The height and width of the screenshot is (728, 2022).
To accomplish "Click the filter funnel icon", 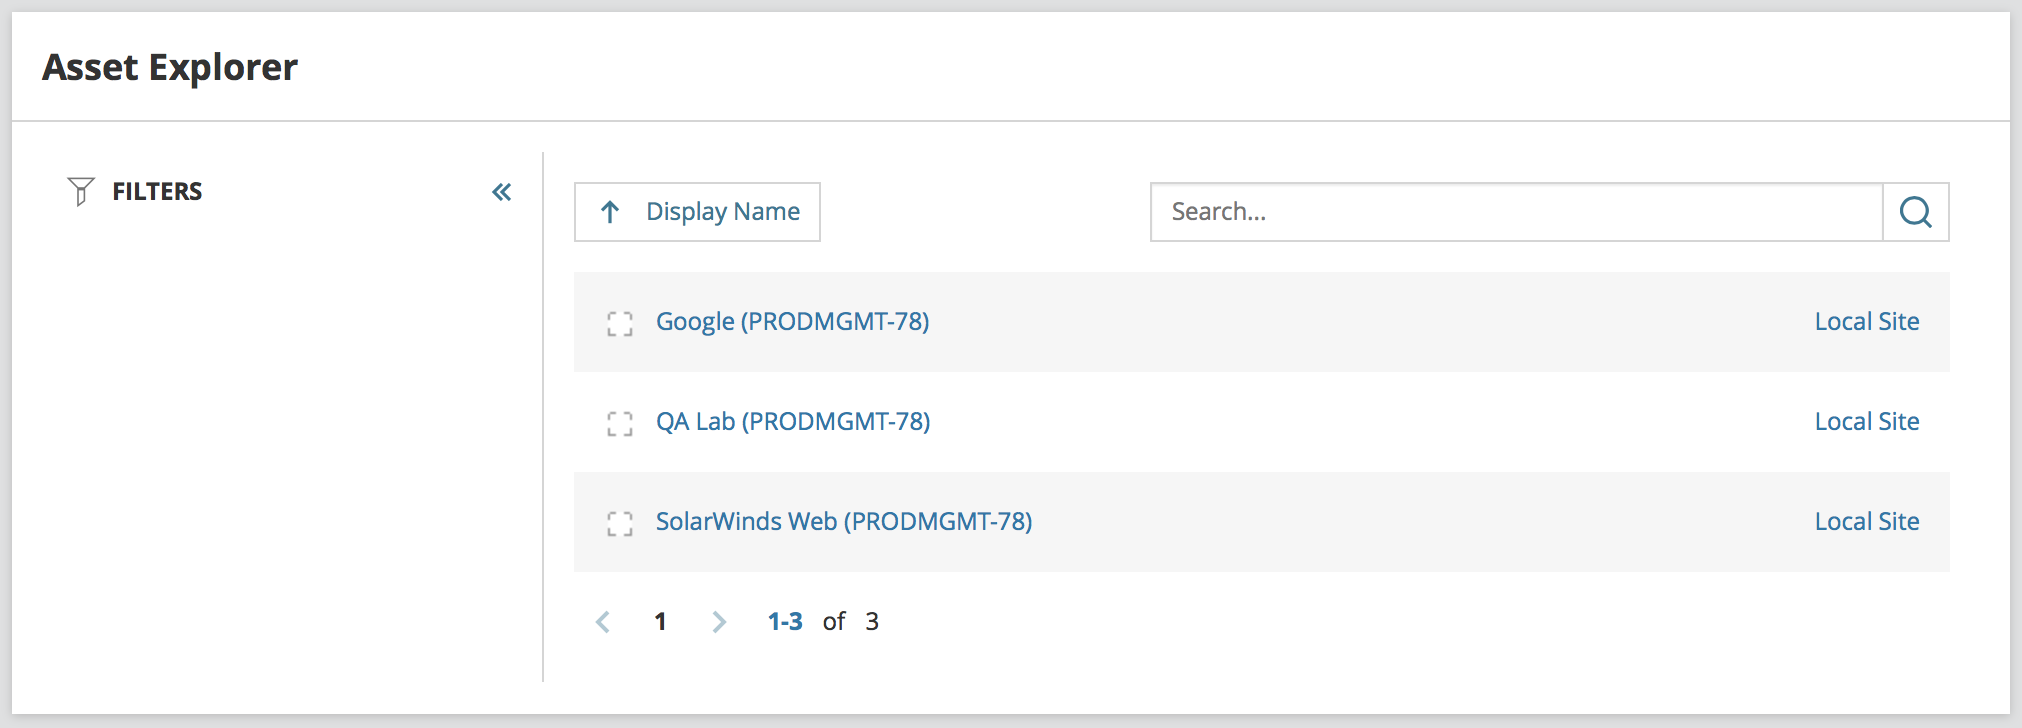I will point(80,191).
